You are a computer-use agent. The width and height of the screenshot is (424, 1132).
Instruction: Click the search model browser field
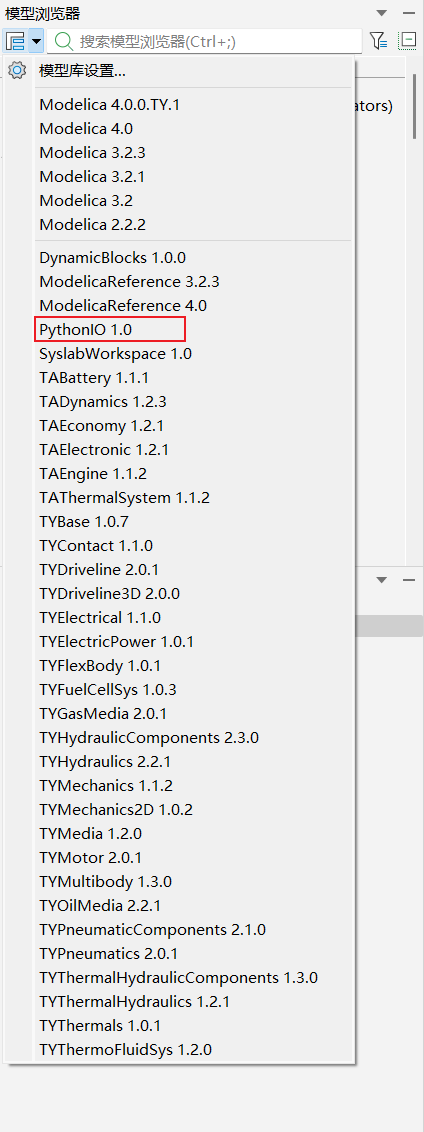coord(205,41)
